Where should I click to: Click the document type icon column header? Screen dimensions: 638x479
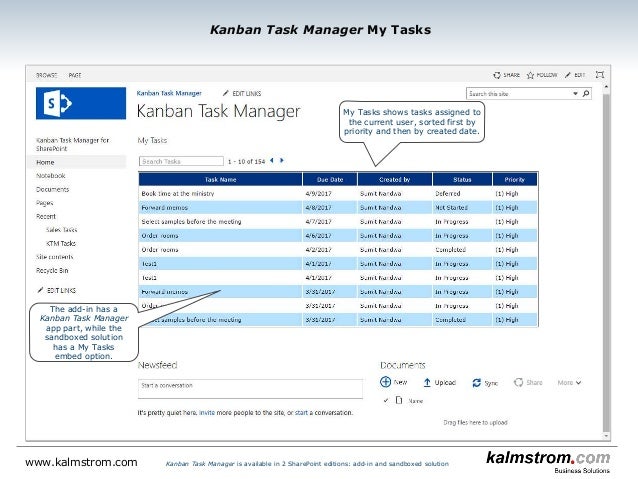[x=399, y=400]
